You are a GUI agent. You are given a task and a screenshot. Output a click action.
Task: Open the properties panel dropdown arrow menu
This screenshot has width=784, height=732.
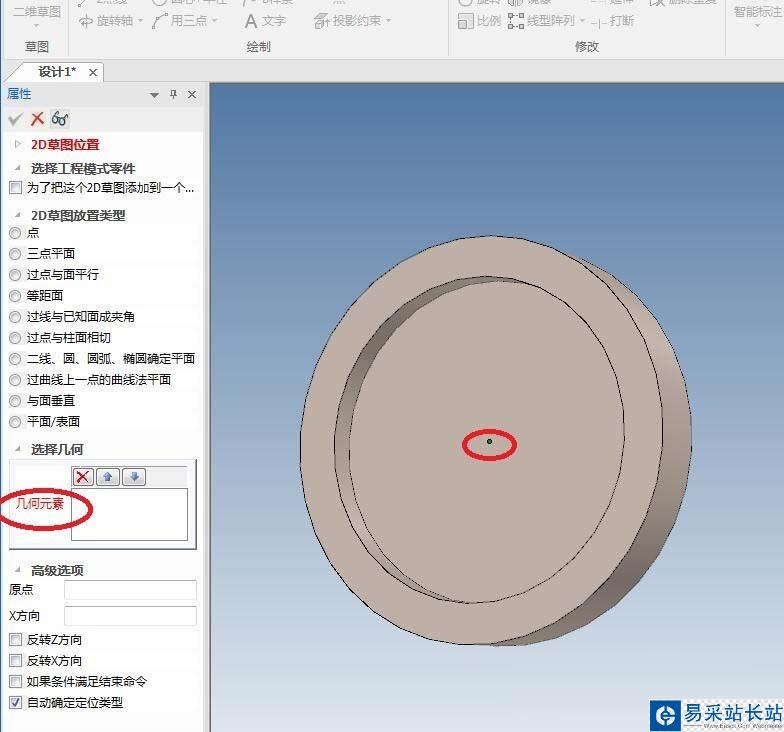pos(154,95)
